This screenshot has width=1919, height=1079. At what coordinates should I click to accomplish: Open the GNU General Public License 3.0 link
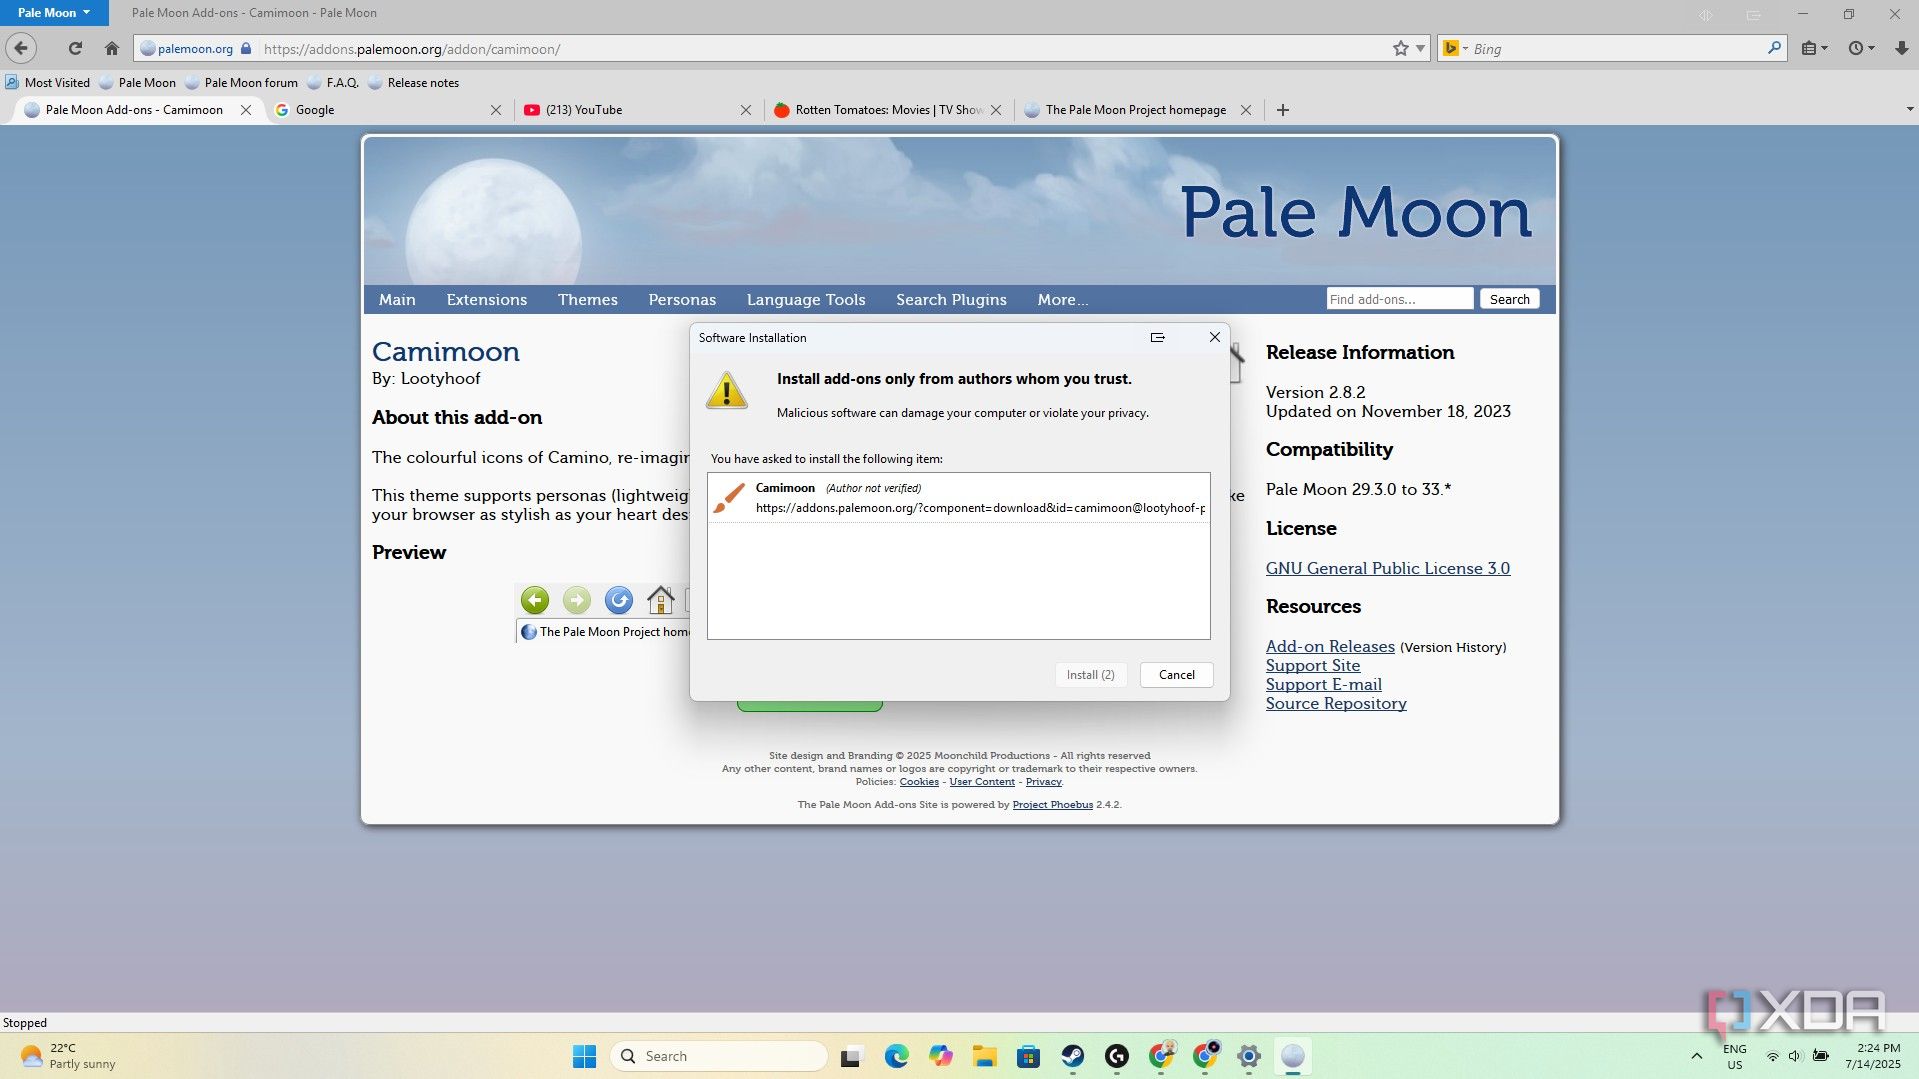point(1387,568)
